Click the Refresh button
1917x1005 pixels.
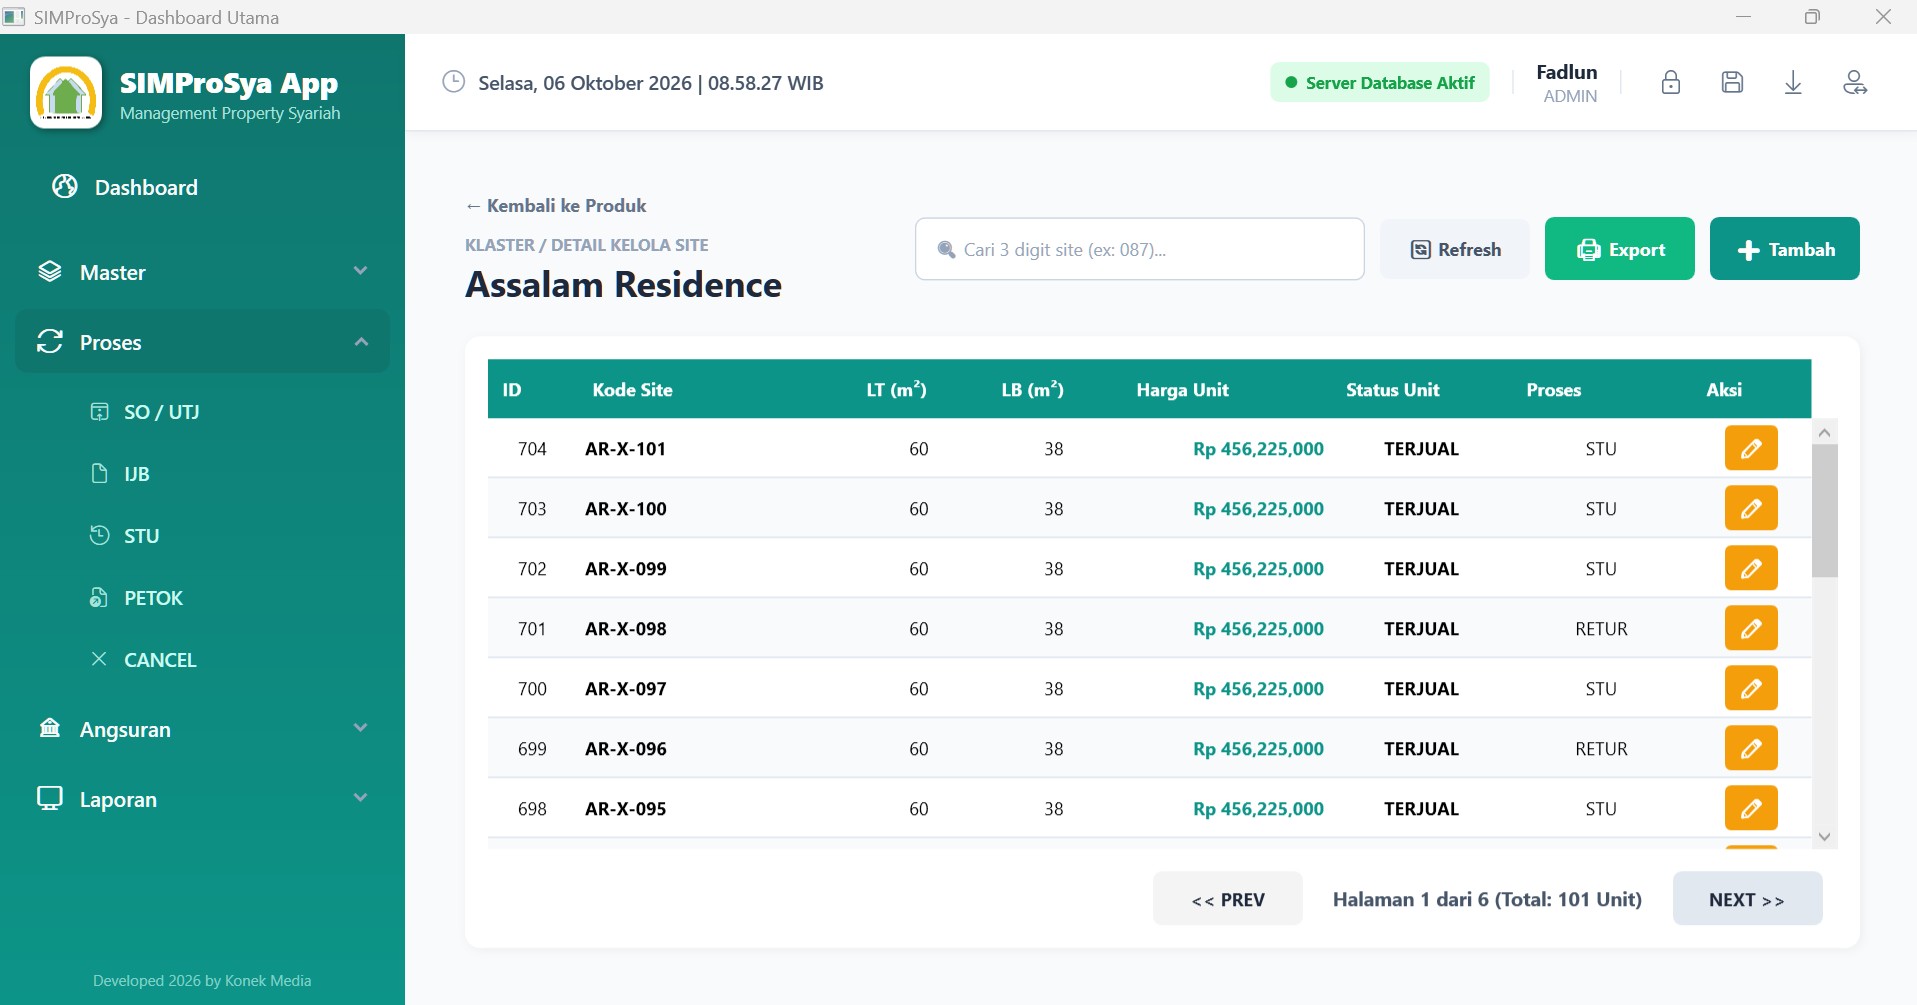coord(1455,249)
